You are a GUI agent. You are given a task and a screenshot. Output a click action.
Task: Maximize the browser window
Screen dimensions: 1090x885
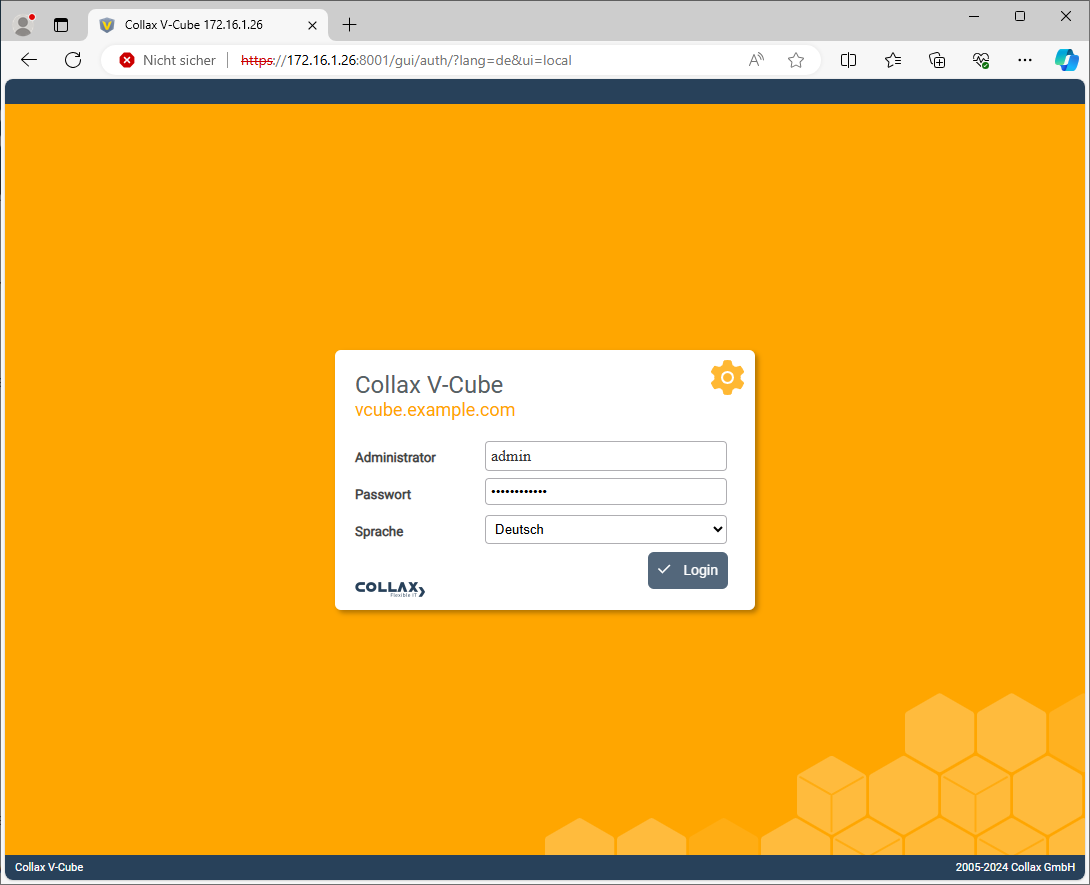tap(1020, 16)
